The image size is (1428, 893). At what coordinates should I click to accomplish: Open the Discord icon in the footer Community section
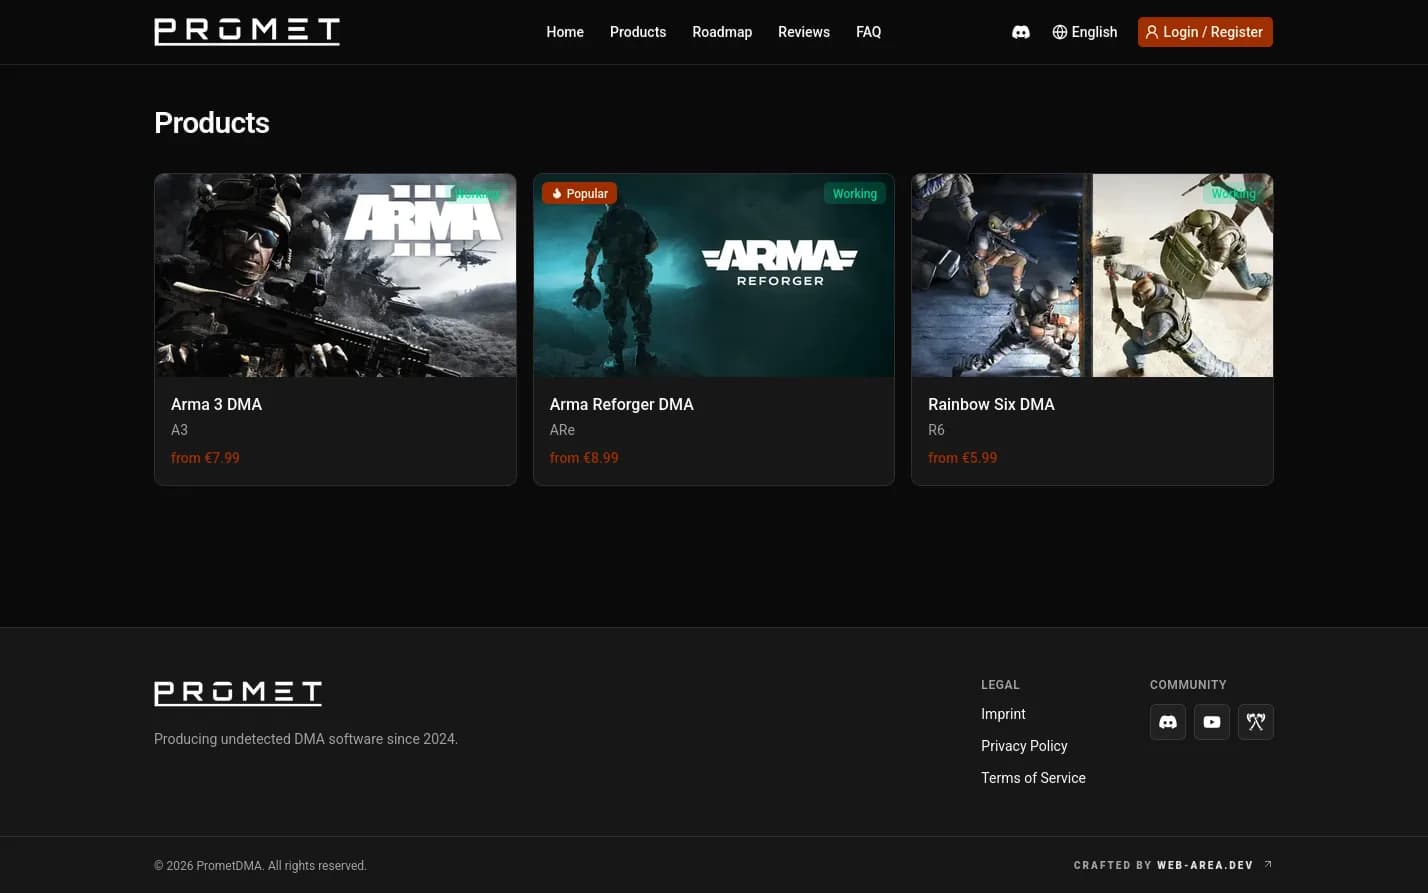[1168, 722]
